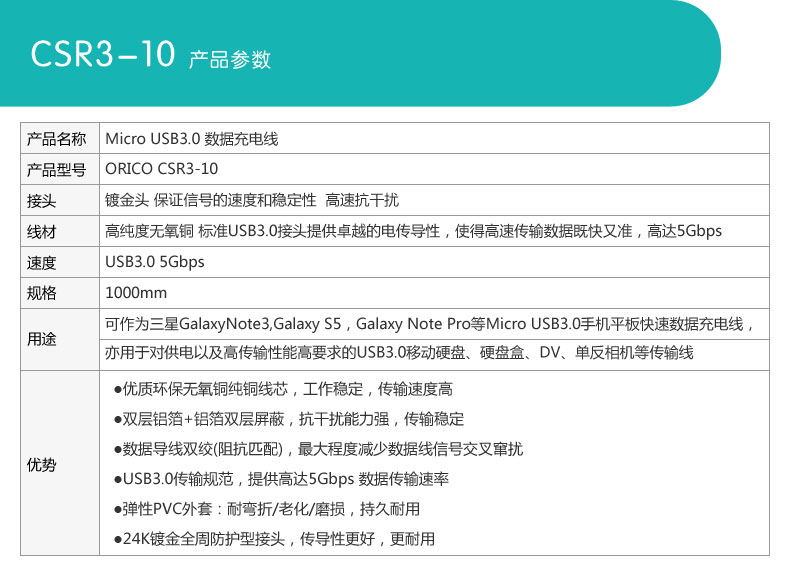Select the 亦用于对供电 usage line
The width and height of the screenshot is (790, 561).
click(x=399, y=352)
